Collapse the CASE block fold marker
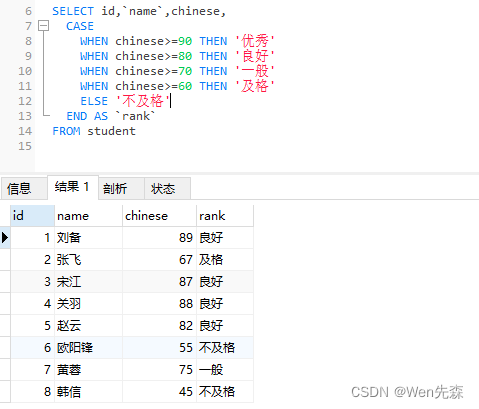 pos(43,26)
